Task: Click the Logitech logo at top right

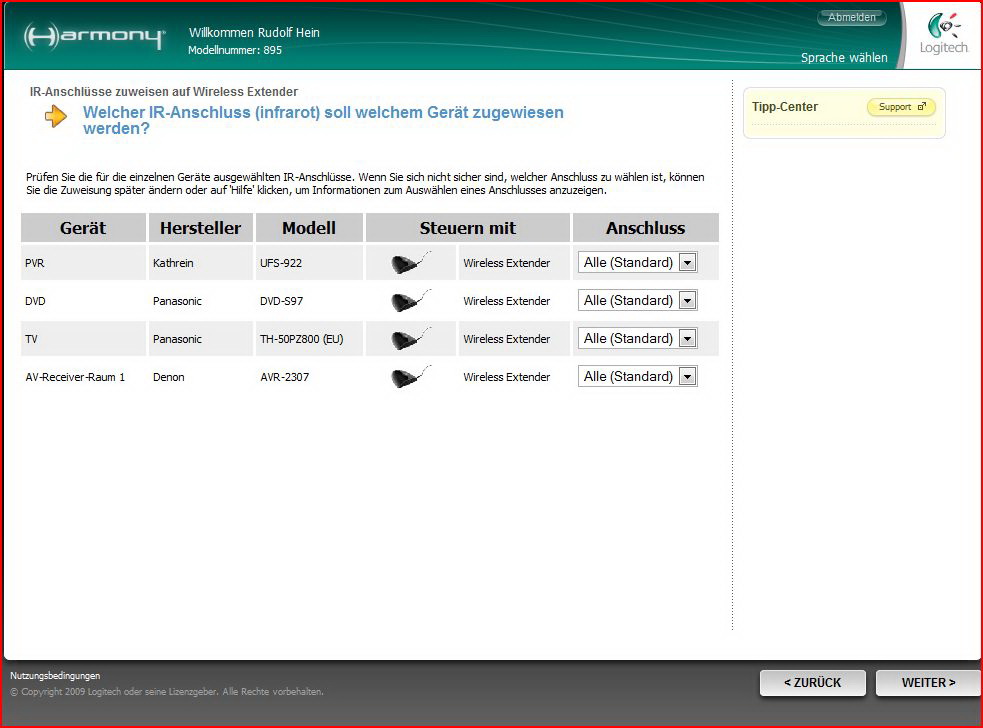Action: [944, 35]
